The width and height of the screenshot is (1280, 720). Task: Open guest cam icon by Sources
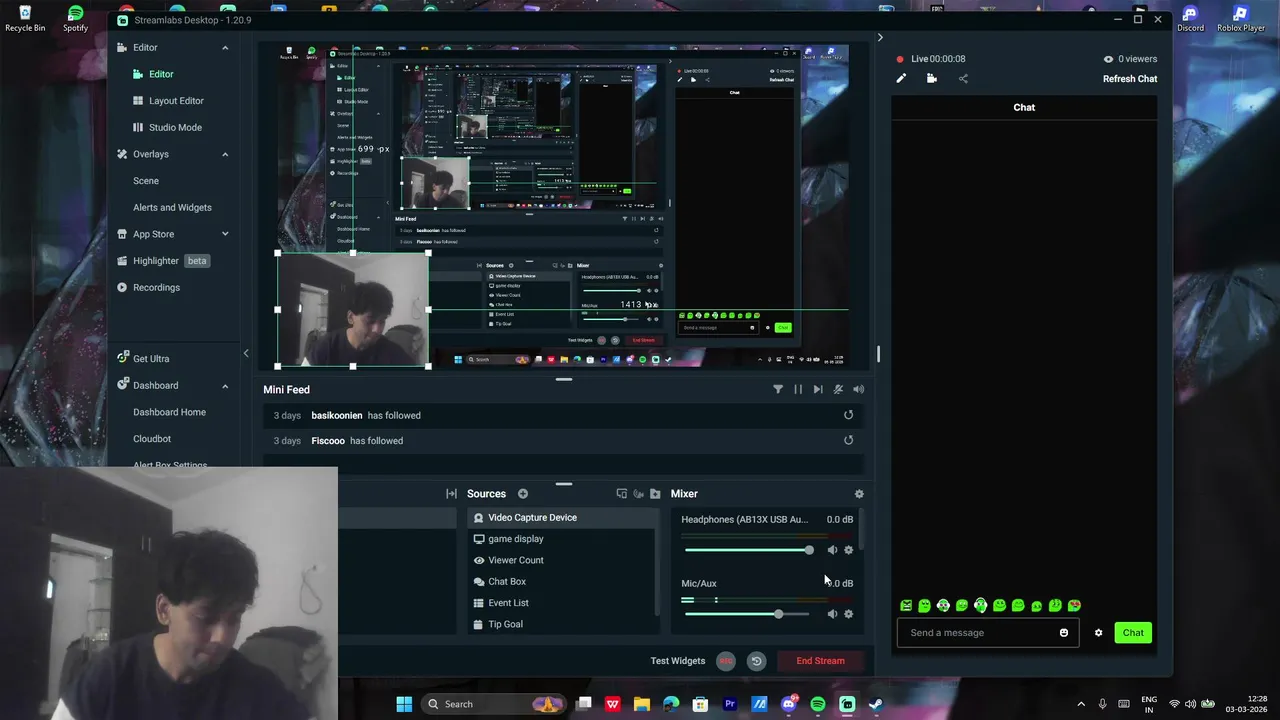(x=638, y=494)
